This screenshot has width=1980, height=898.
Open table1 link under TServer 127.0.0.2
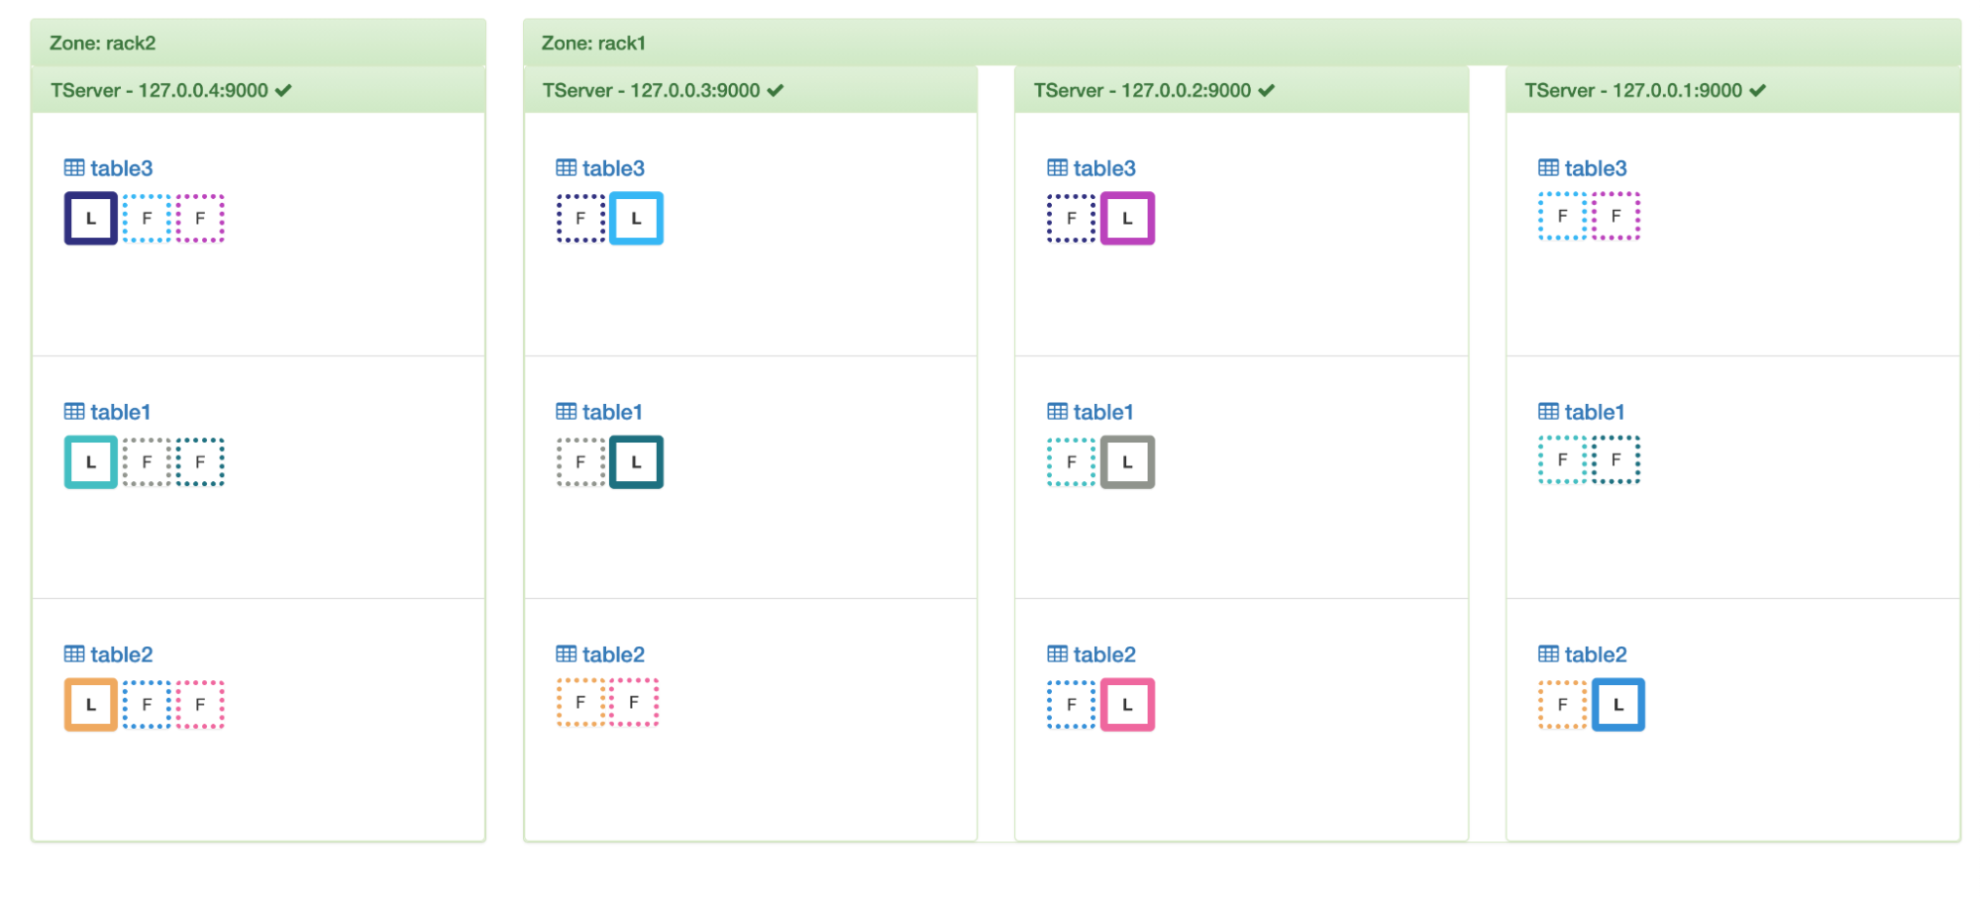(x=1103, y=412)
